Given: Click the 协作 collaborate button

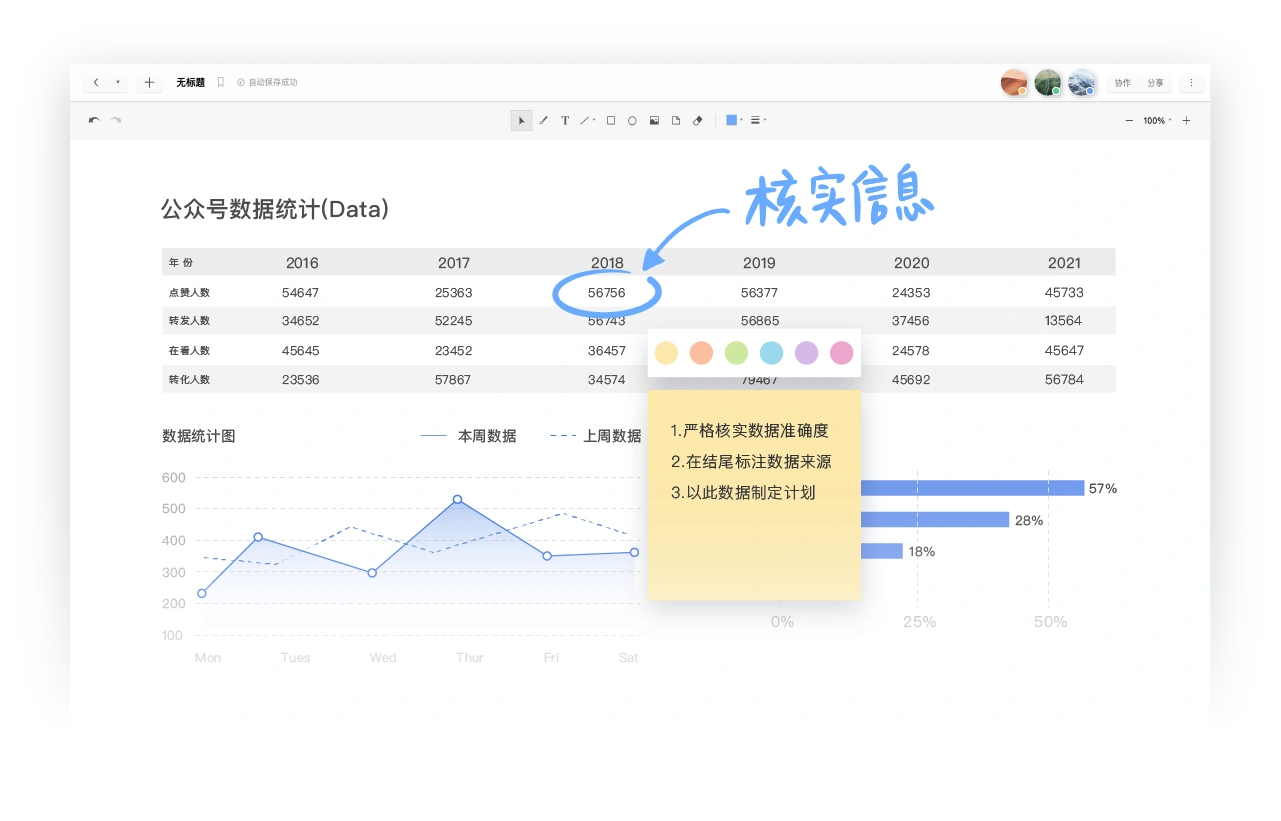Looking at the screenshot, I should coord(1123,83).
